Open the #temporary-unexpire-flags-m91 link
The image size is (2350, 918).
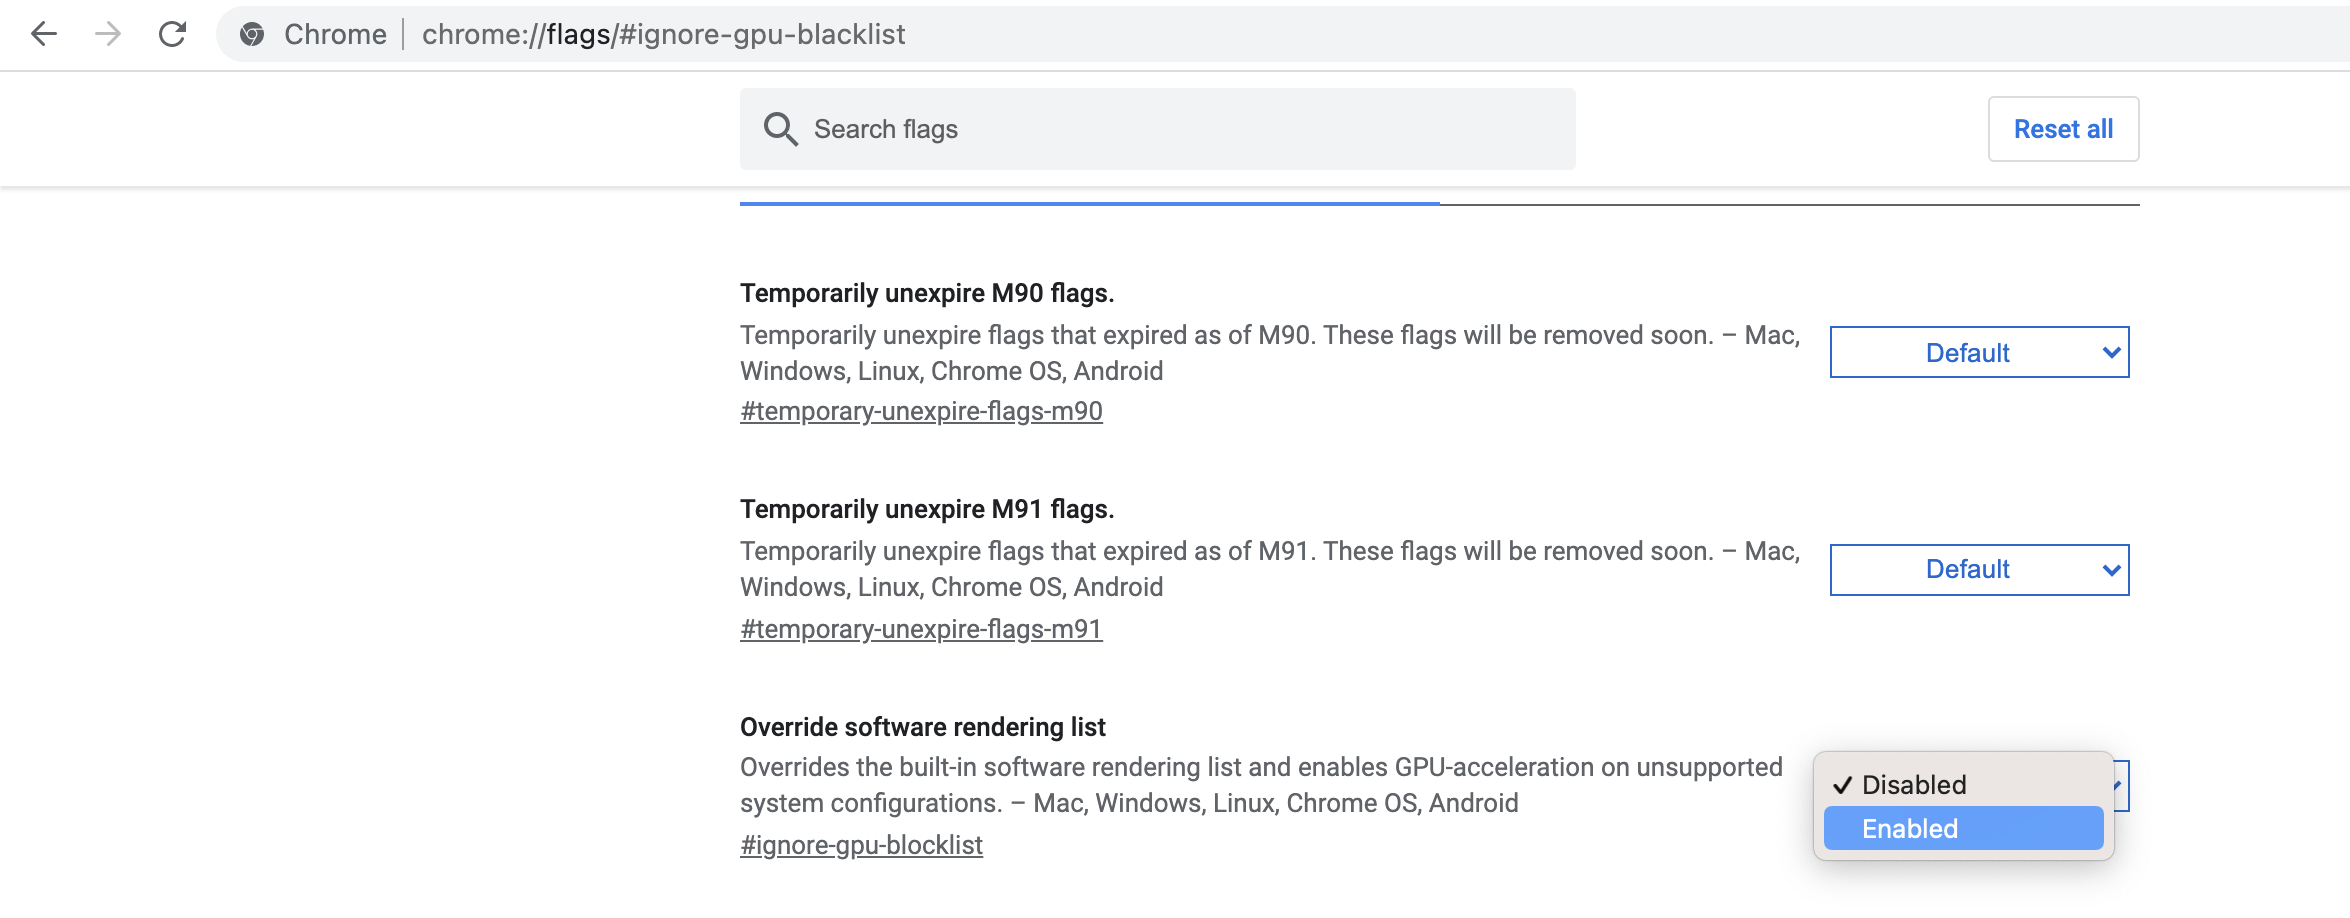[x=921, y=629]
